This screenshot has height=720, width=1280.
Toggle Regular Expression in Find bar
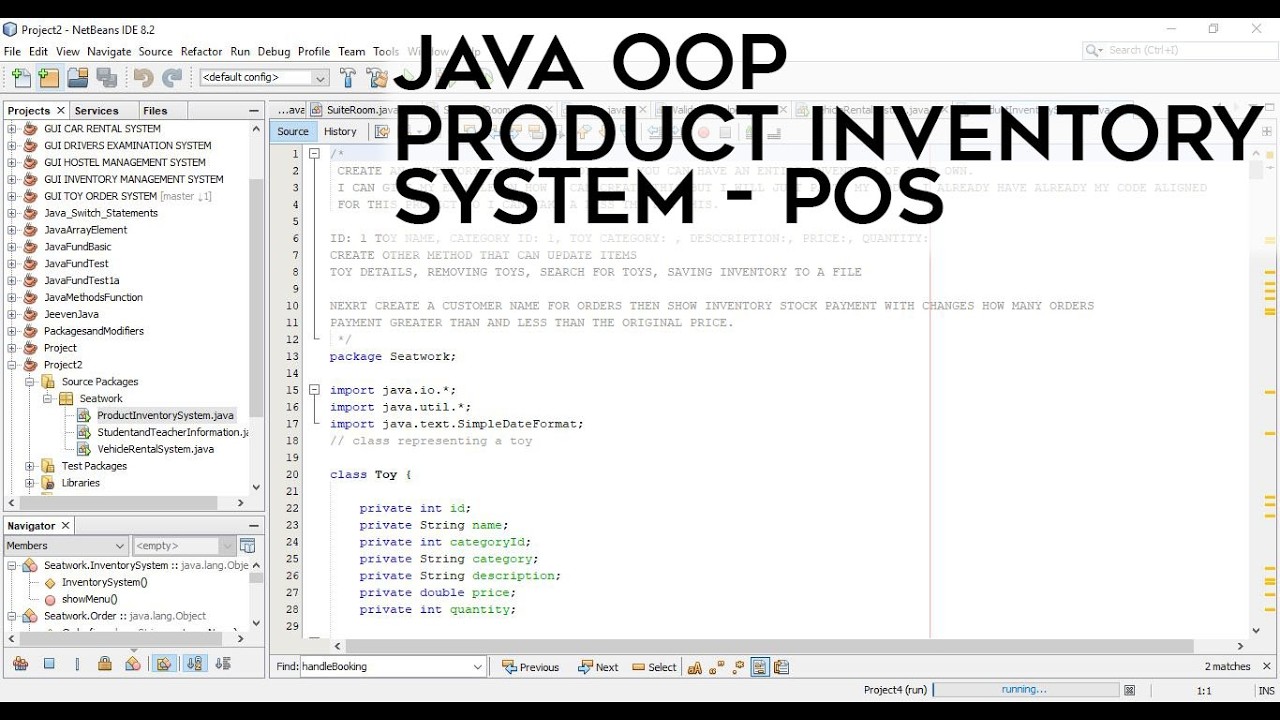[x=738, y=667]
